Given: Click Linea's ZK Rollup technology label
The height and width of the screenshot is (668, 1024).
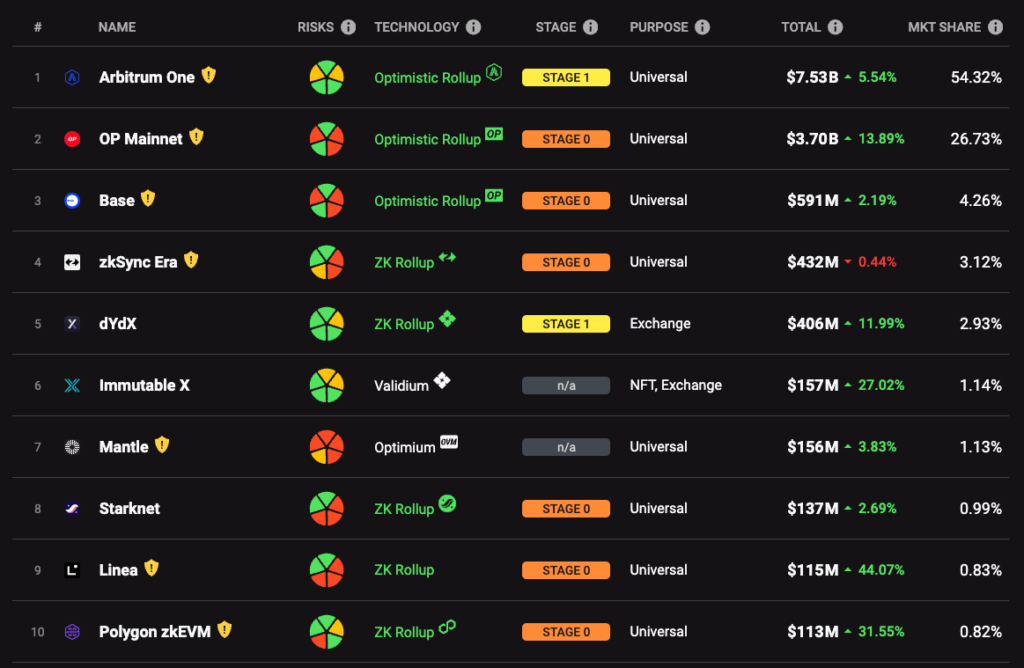Looking at the screenshot, I should tap(404, 570).
